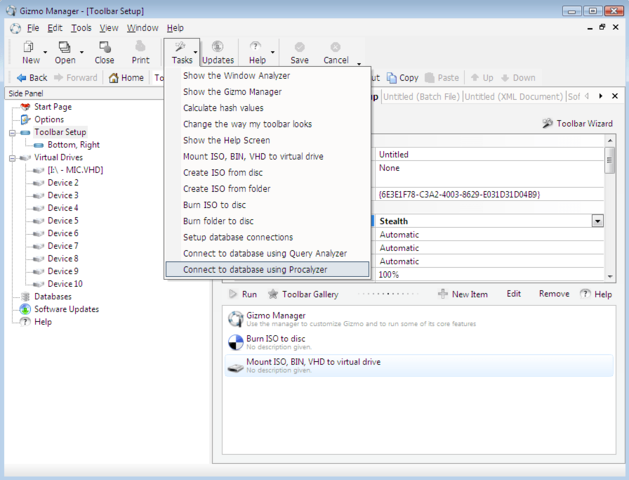This screenshot has width=629, height=480.
Task: Open the Window menu
Action: click(x=143, y=28)
